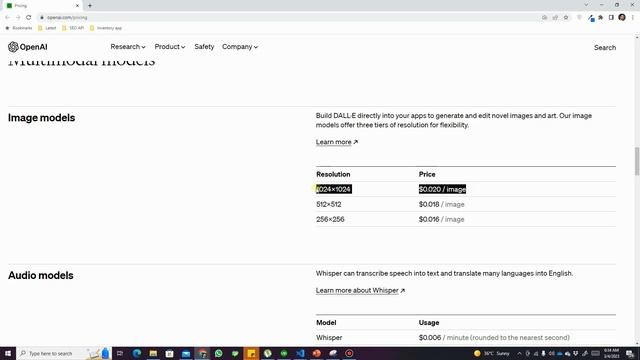The width and height of the screenshot is (640, 360).
Task: Open Visual Studio Code from the taskbar
Action: point(300,353)
